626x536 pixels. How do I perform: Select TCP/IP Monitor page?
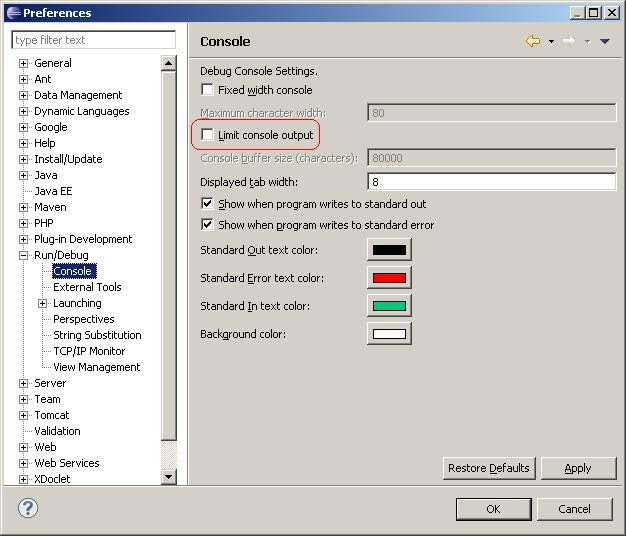[89, 351]
